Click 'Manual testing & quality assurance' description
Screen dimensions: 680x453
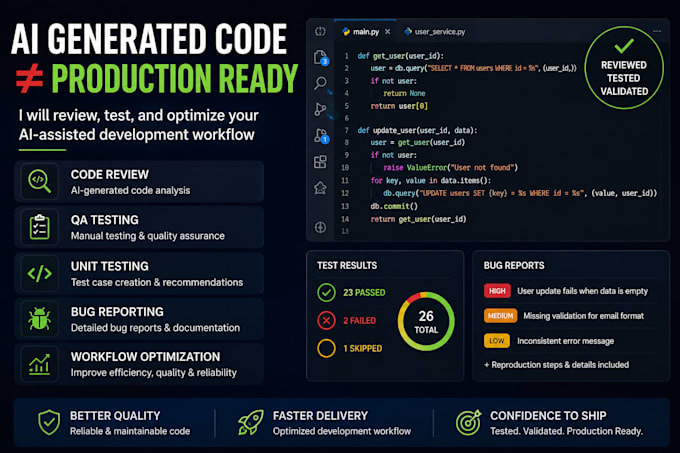(x=148, y=236)
